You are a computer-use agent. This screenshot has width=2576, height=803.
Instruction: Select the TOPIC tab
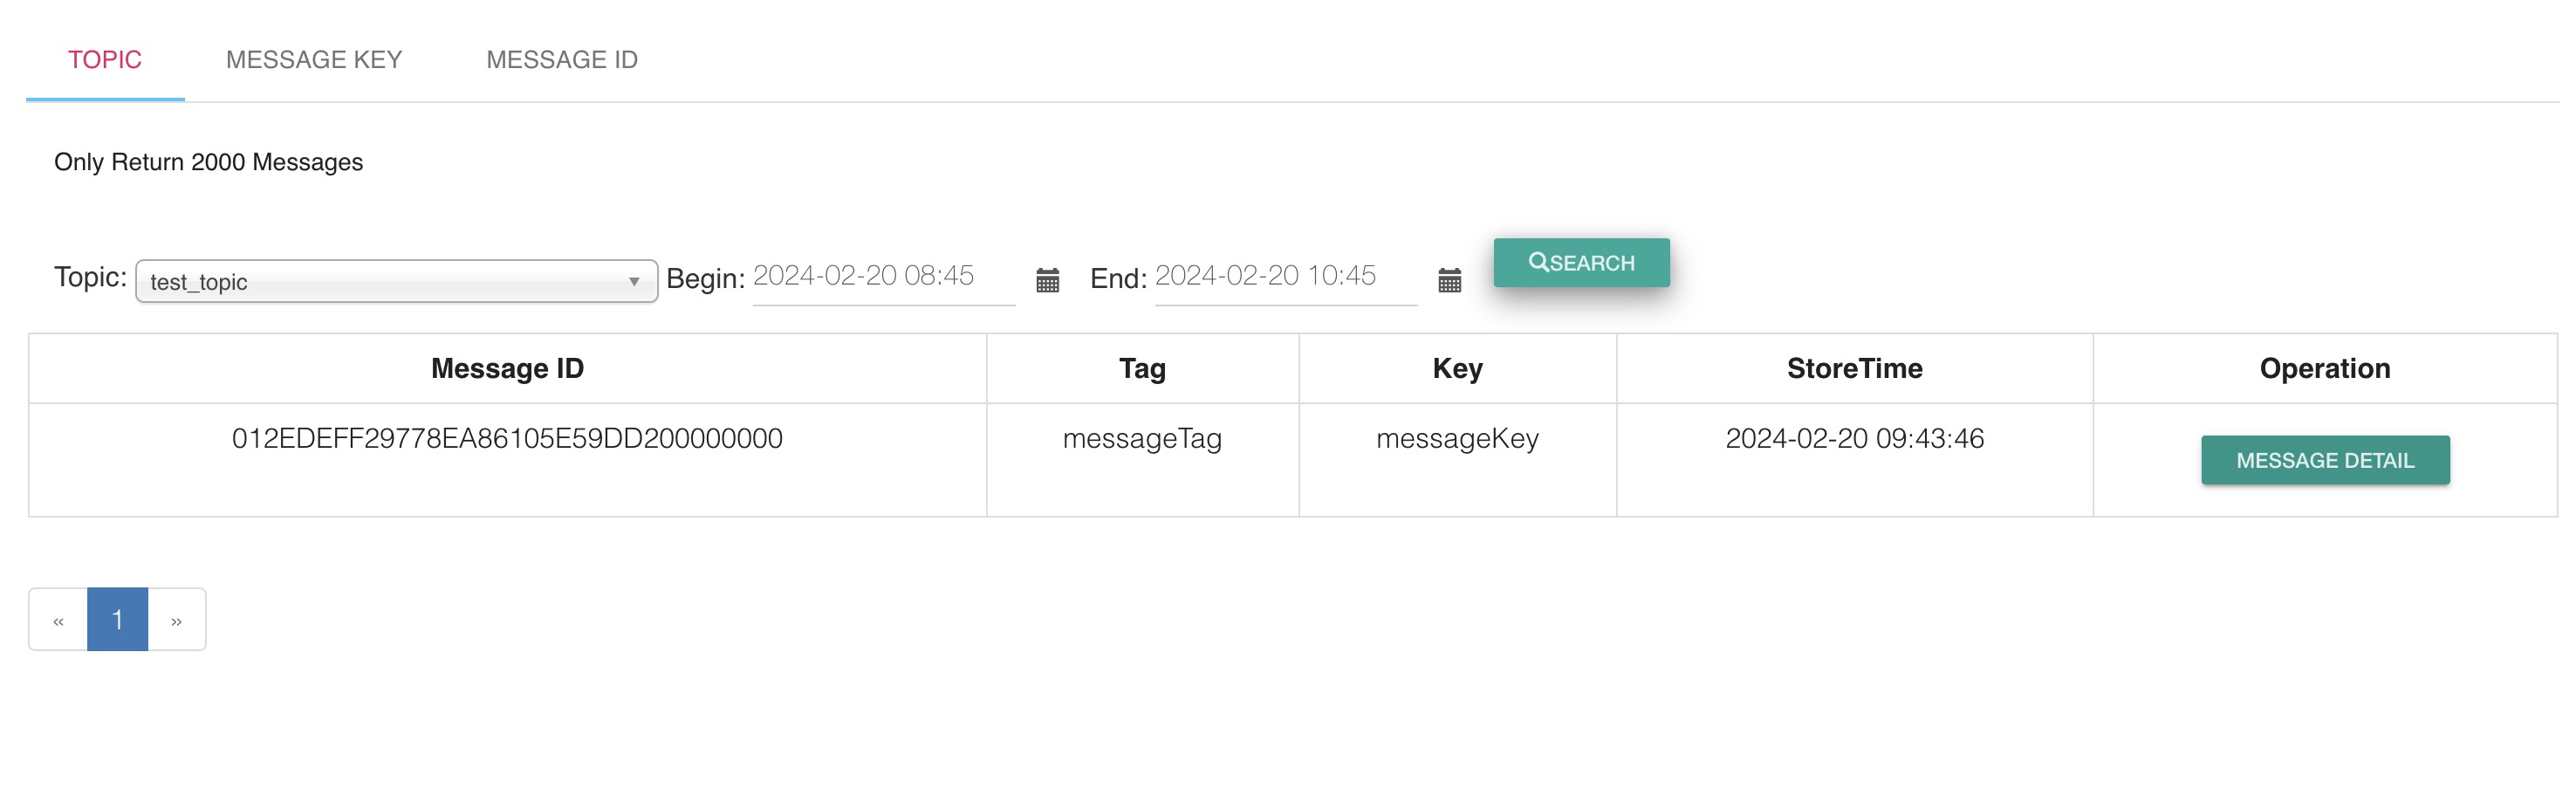105,59
